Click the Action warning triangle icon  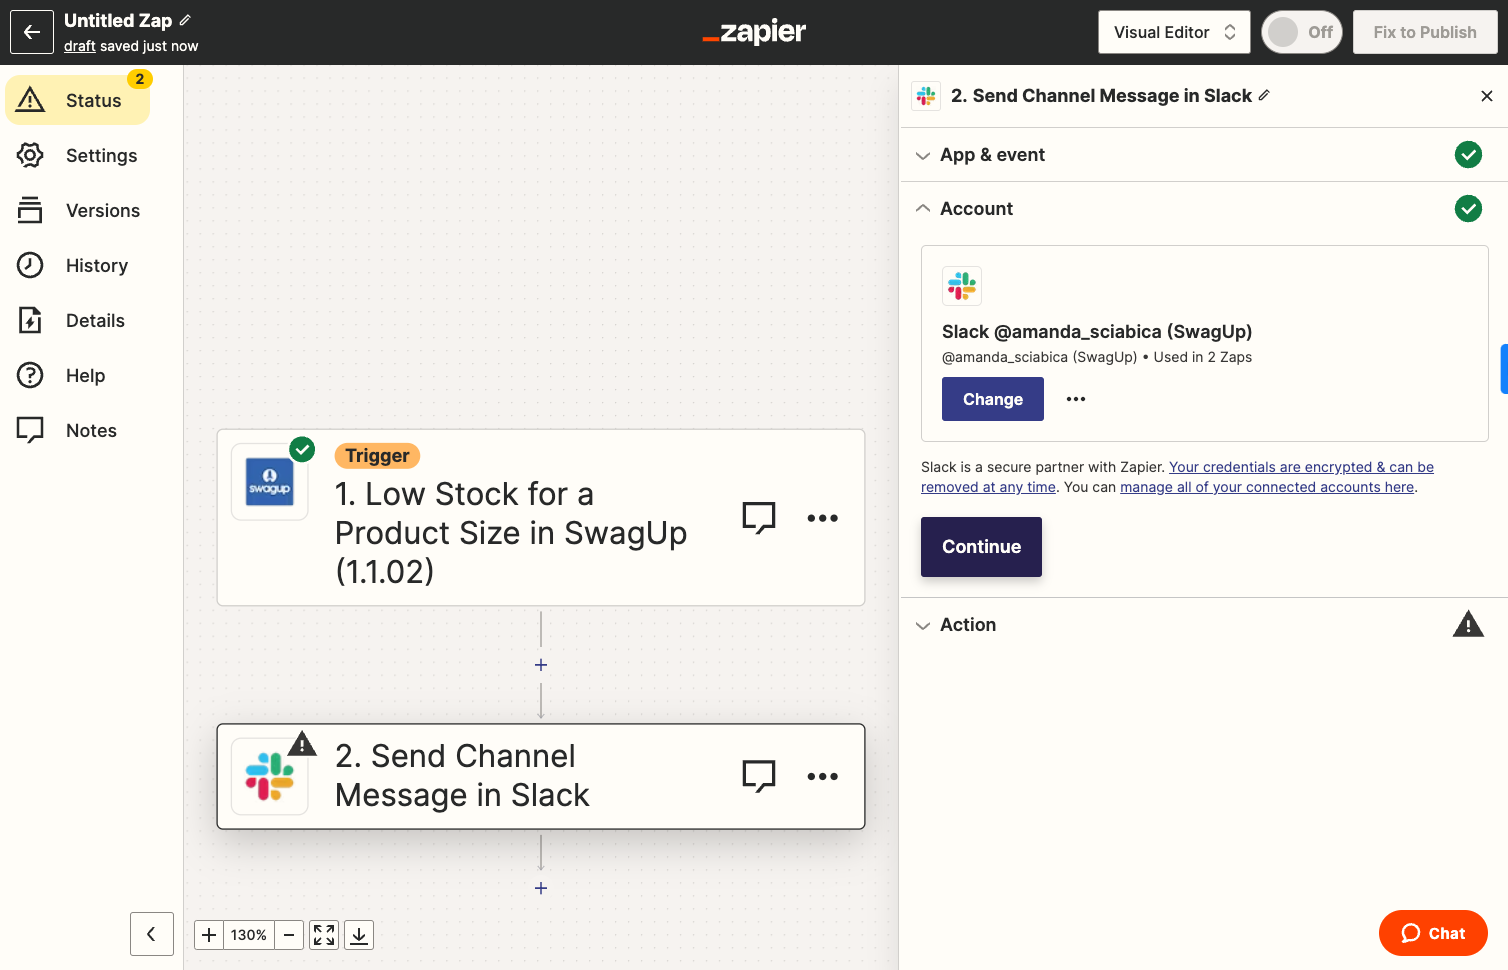[1468, 624]
